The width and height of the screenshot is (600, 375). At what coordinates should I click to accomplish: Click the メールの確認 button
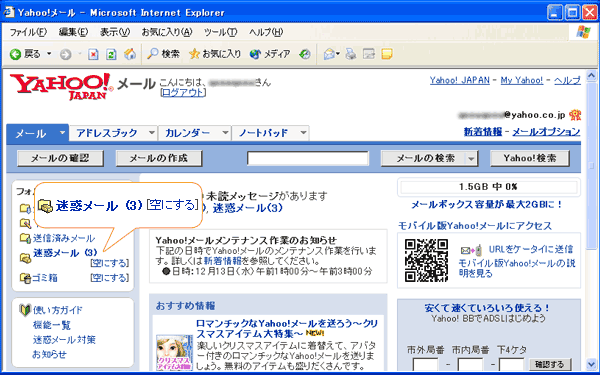click(x=60, y=158)
